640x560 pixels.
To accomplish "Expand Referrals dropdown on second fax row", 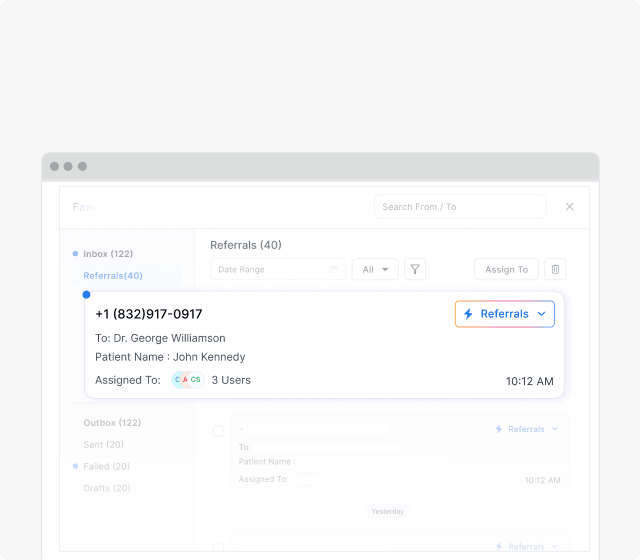I will pos(555,429).
